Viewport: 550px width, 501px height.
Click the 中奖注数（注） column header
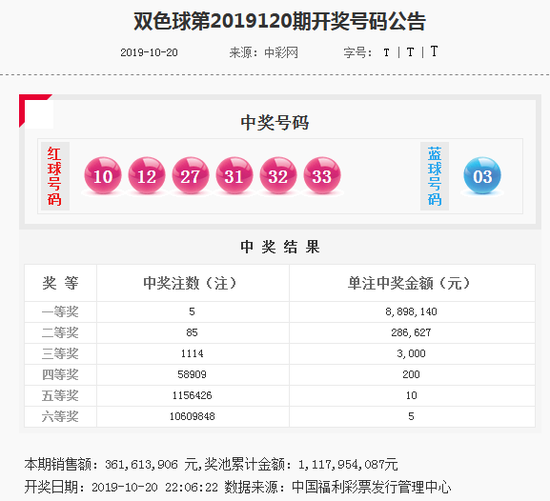coord(192,283)
